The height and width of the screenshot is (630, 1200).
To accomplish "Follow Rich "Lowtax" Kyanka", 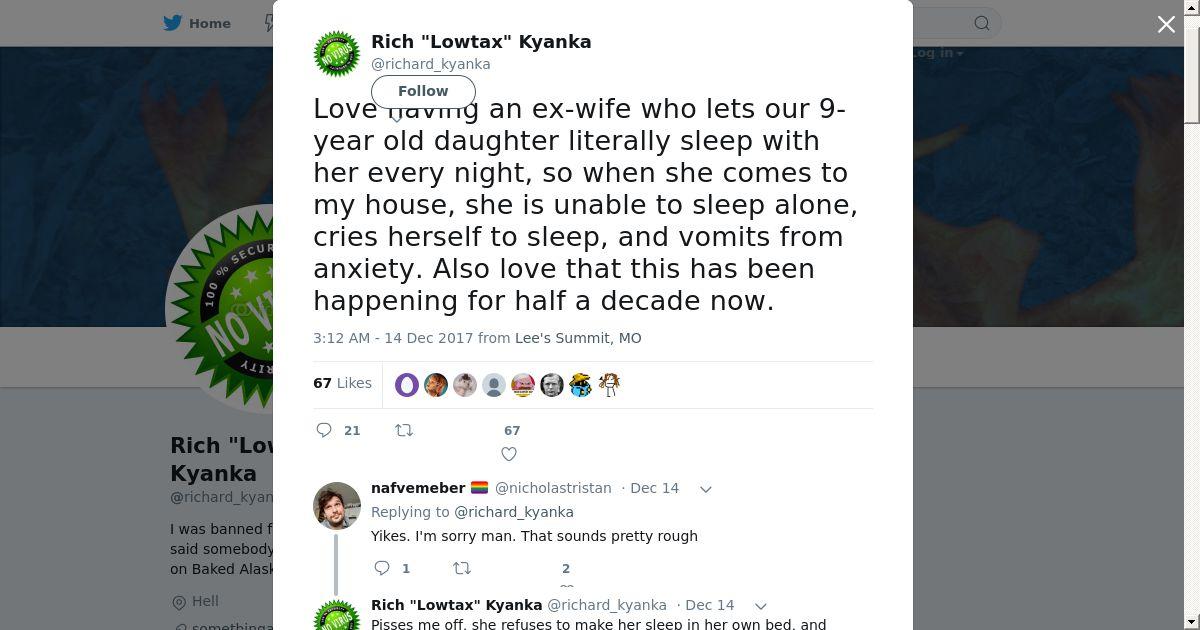I will coord(423,91).
